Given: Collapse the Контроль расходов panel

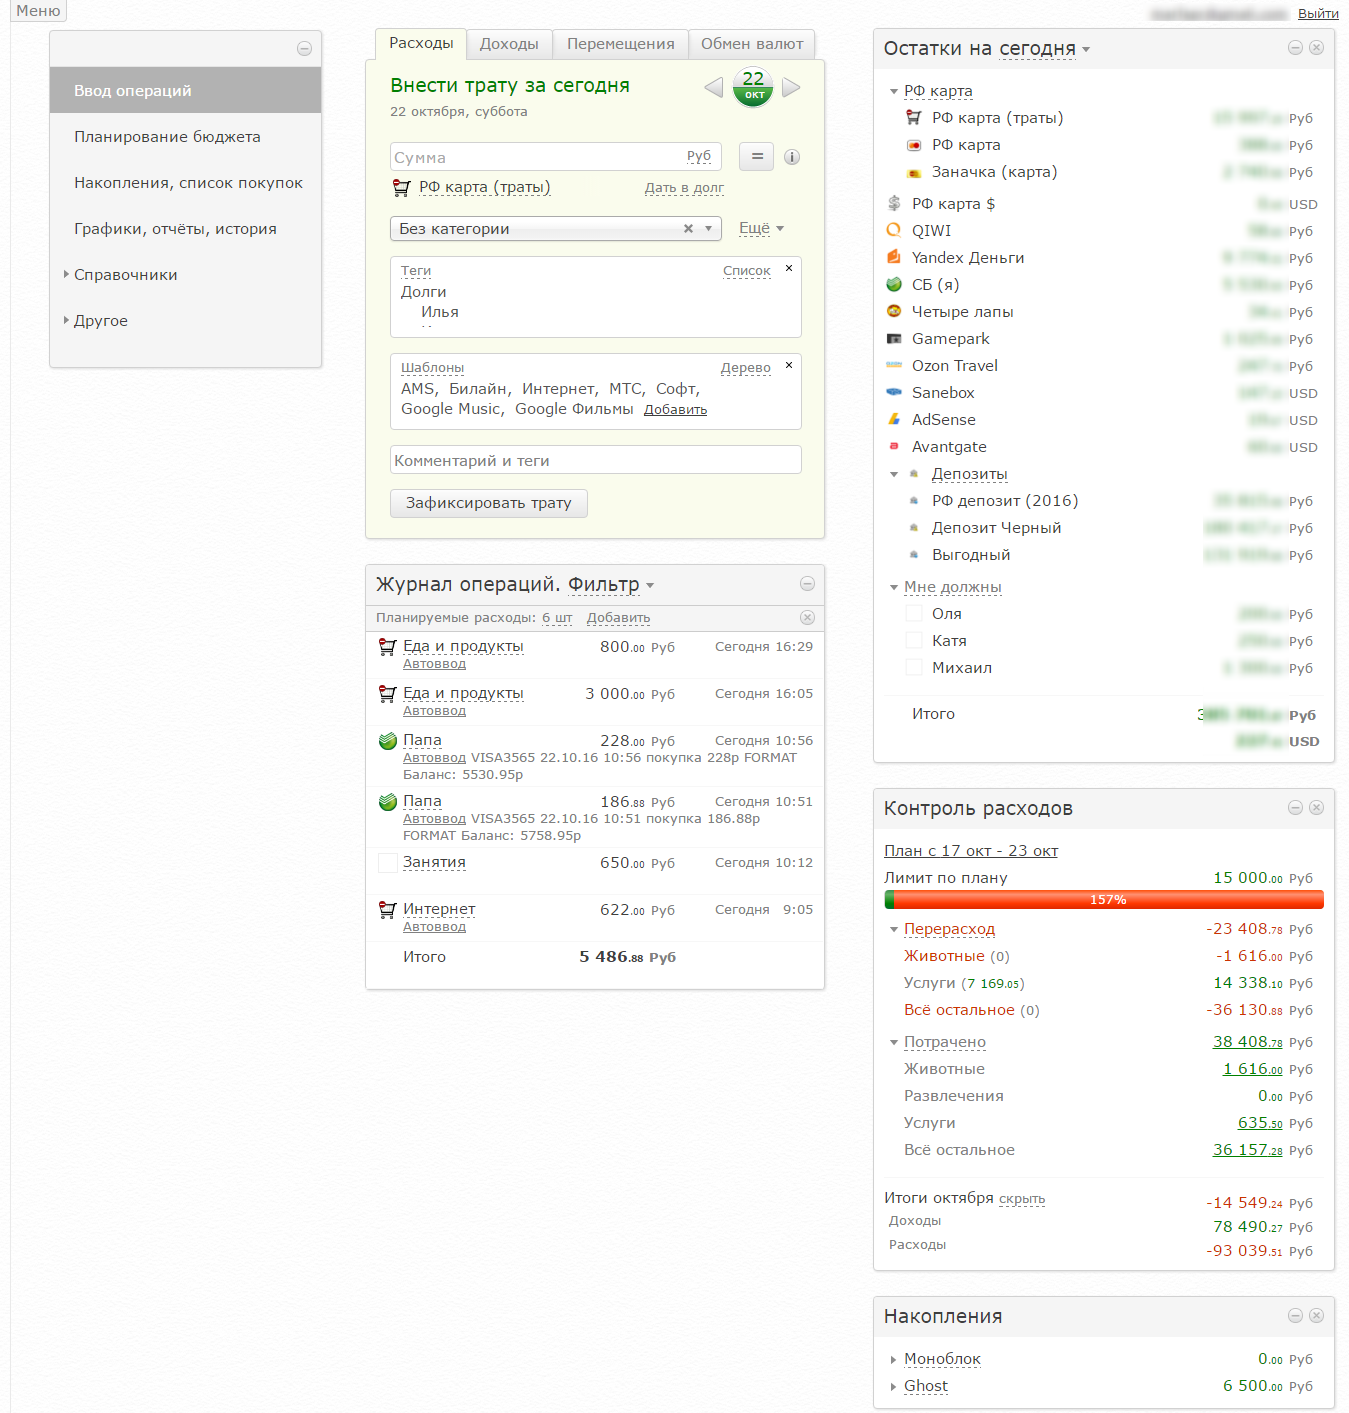Looking at the screenshot, I should tap(1295, 808).
